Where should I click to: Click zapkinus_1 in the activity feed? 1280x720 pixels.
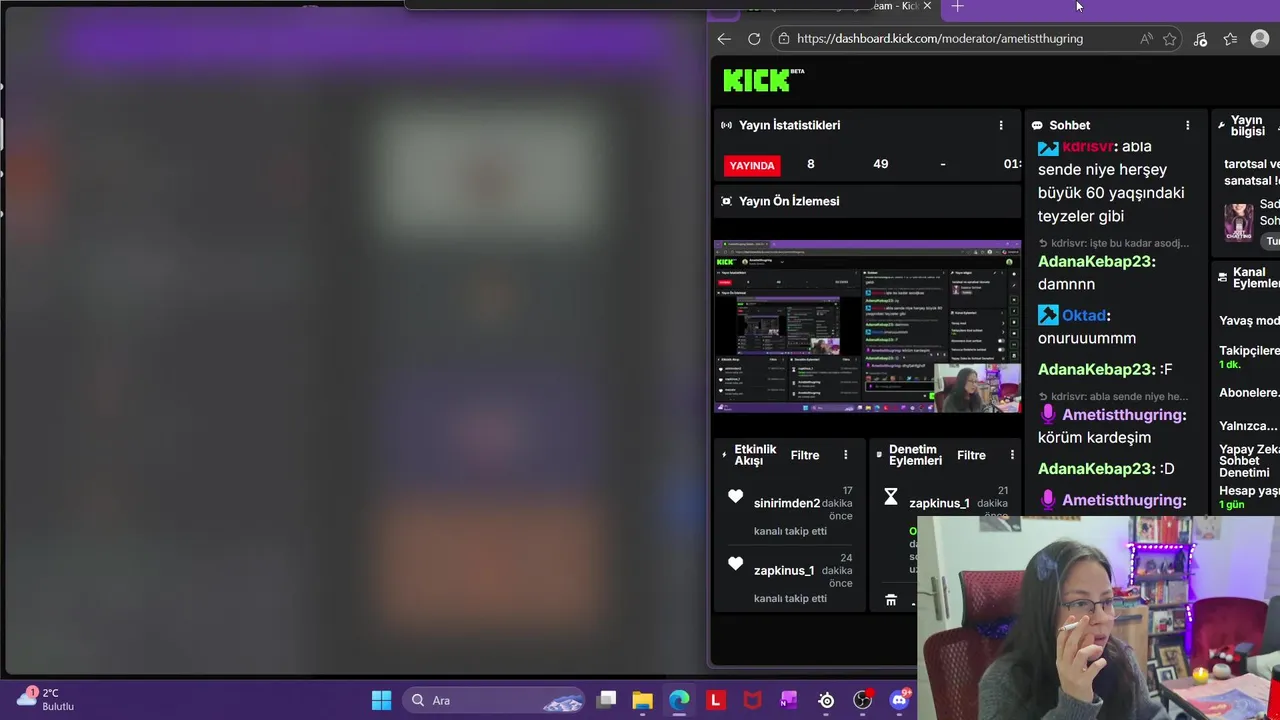(x=784, y=570)
